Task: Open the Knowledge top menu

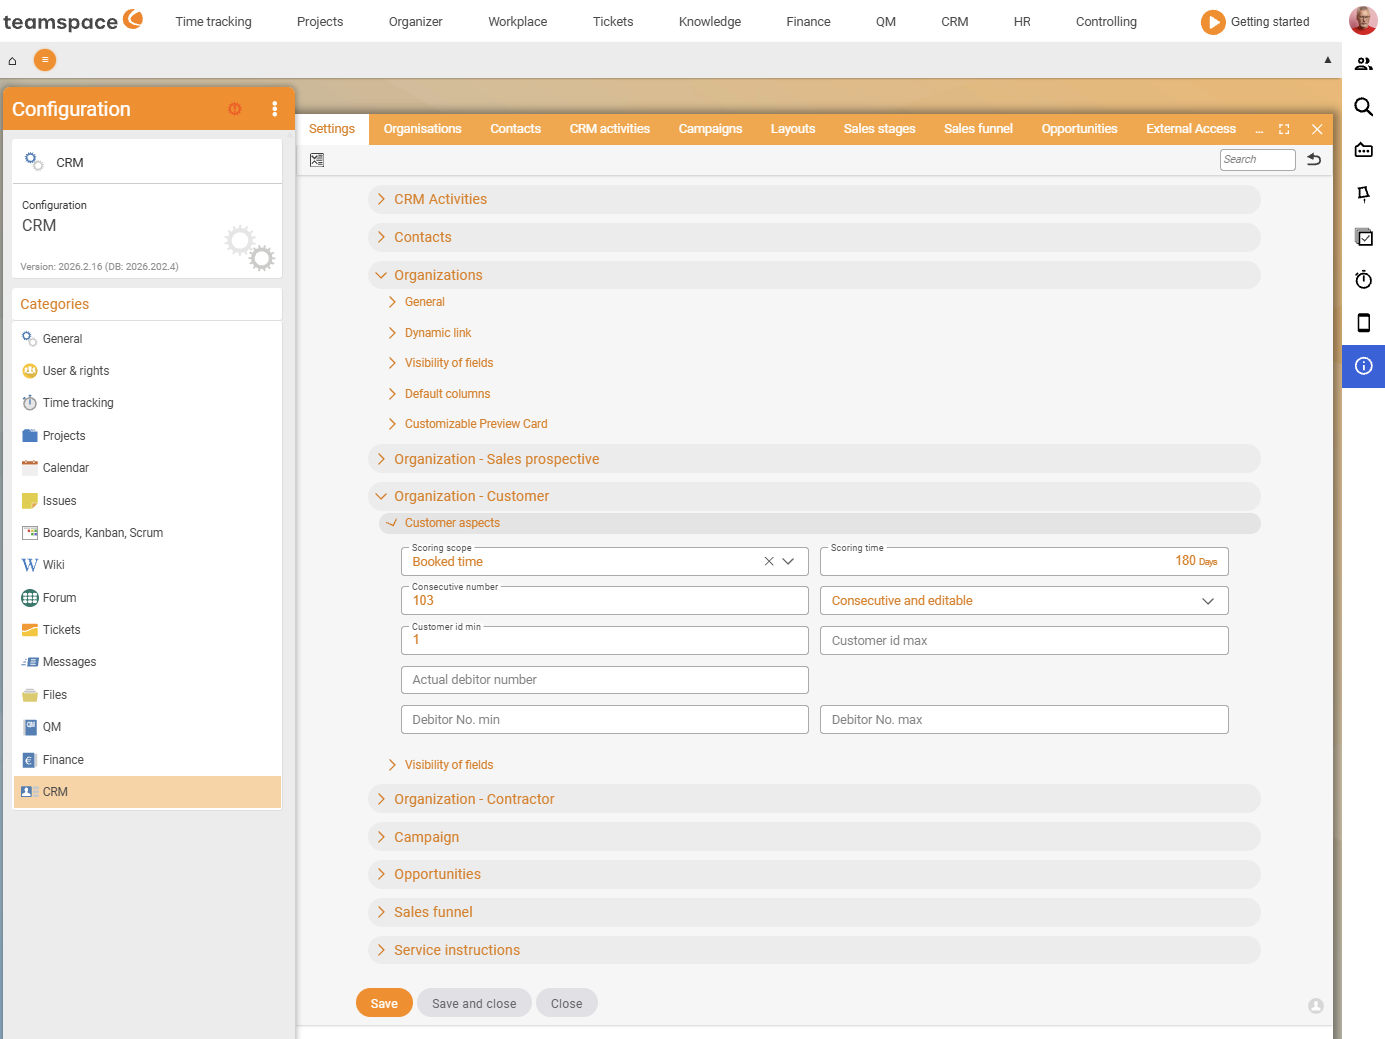Action: coord(710,22)
